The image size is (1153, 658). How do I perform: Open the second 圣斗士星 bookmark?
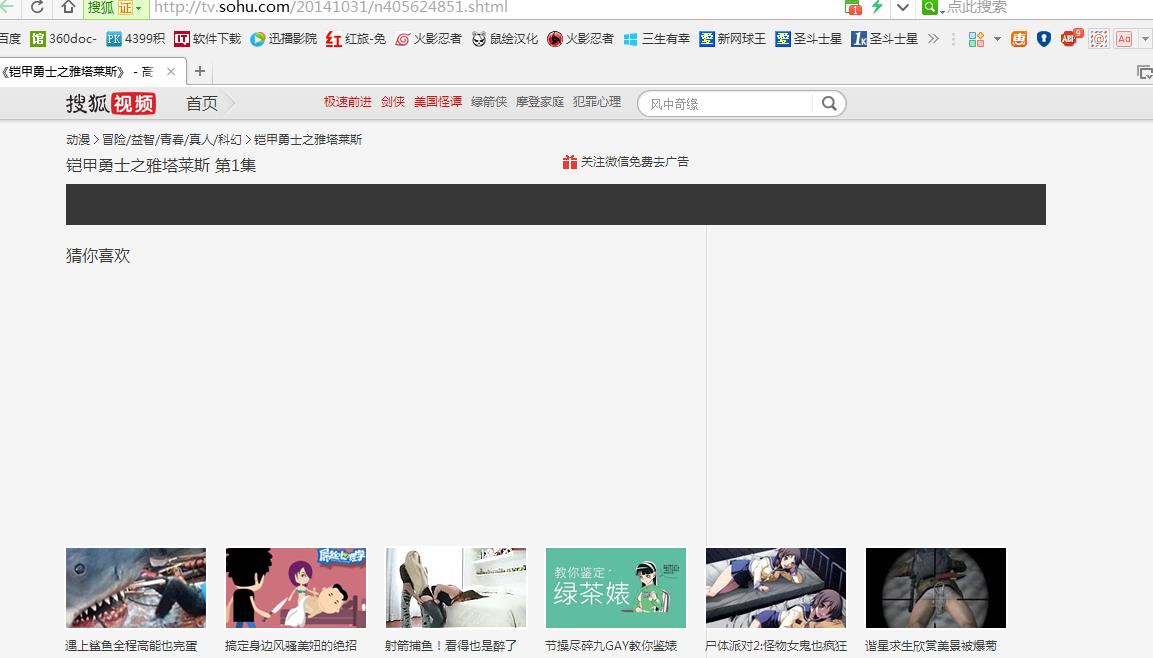(x=884, y=38)
